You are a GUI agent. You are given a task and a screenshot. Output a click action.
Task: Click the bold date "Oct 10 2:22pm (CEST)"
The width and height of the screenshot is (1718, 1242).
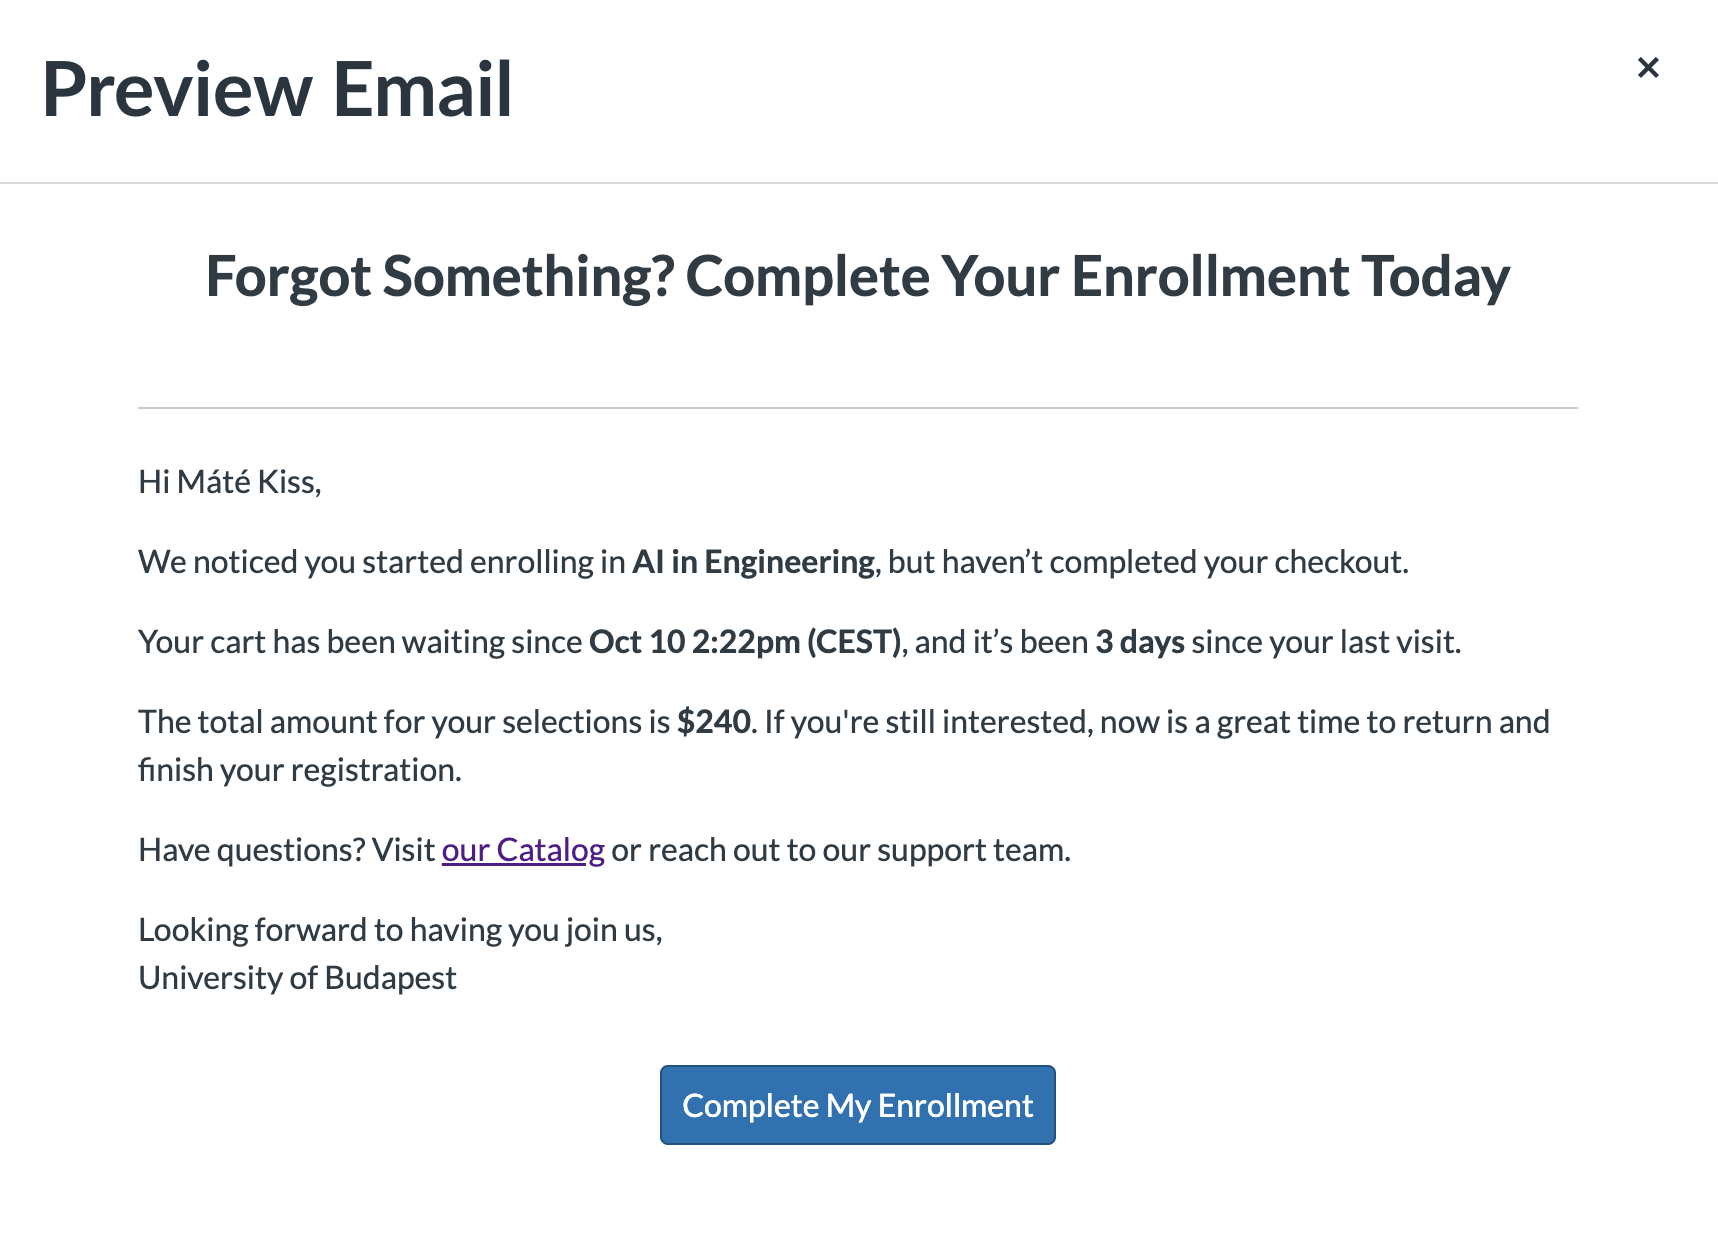(745, 642)
